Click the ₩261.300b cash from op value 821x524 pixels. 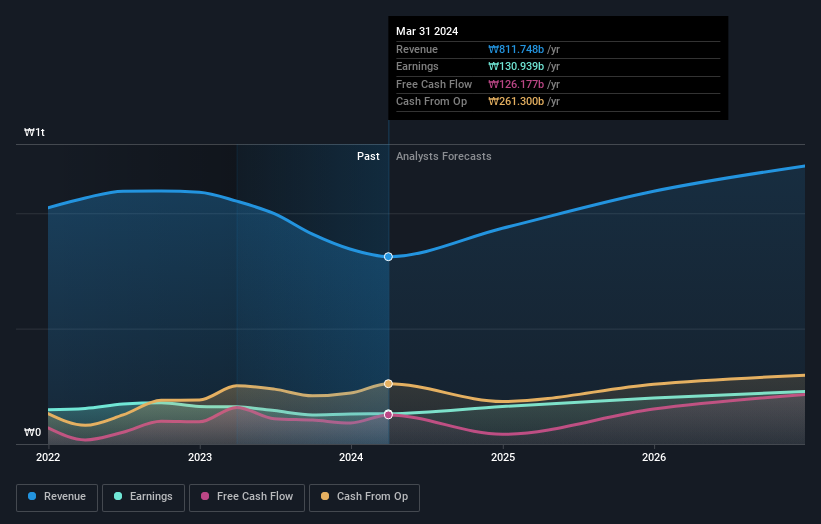(x=516, y=102)
